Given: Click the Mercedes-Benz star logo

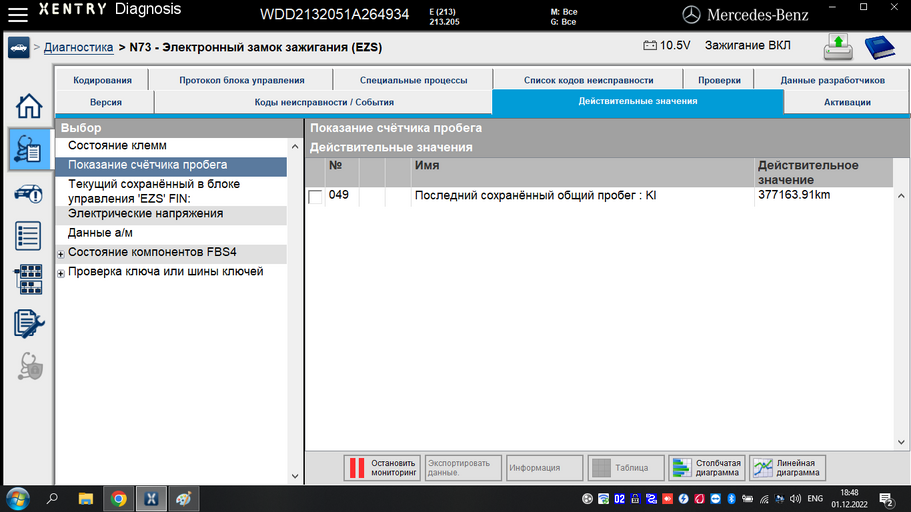Looking at the screenshot, I should point(691,15).
